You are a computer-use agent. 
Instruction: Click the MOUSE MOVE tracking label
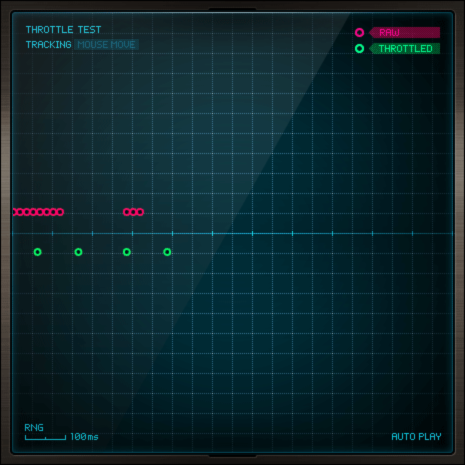pyautogui.click(x=106, y=45)
